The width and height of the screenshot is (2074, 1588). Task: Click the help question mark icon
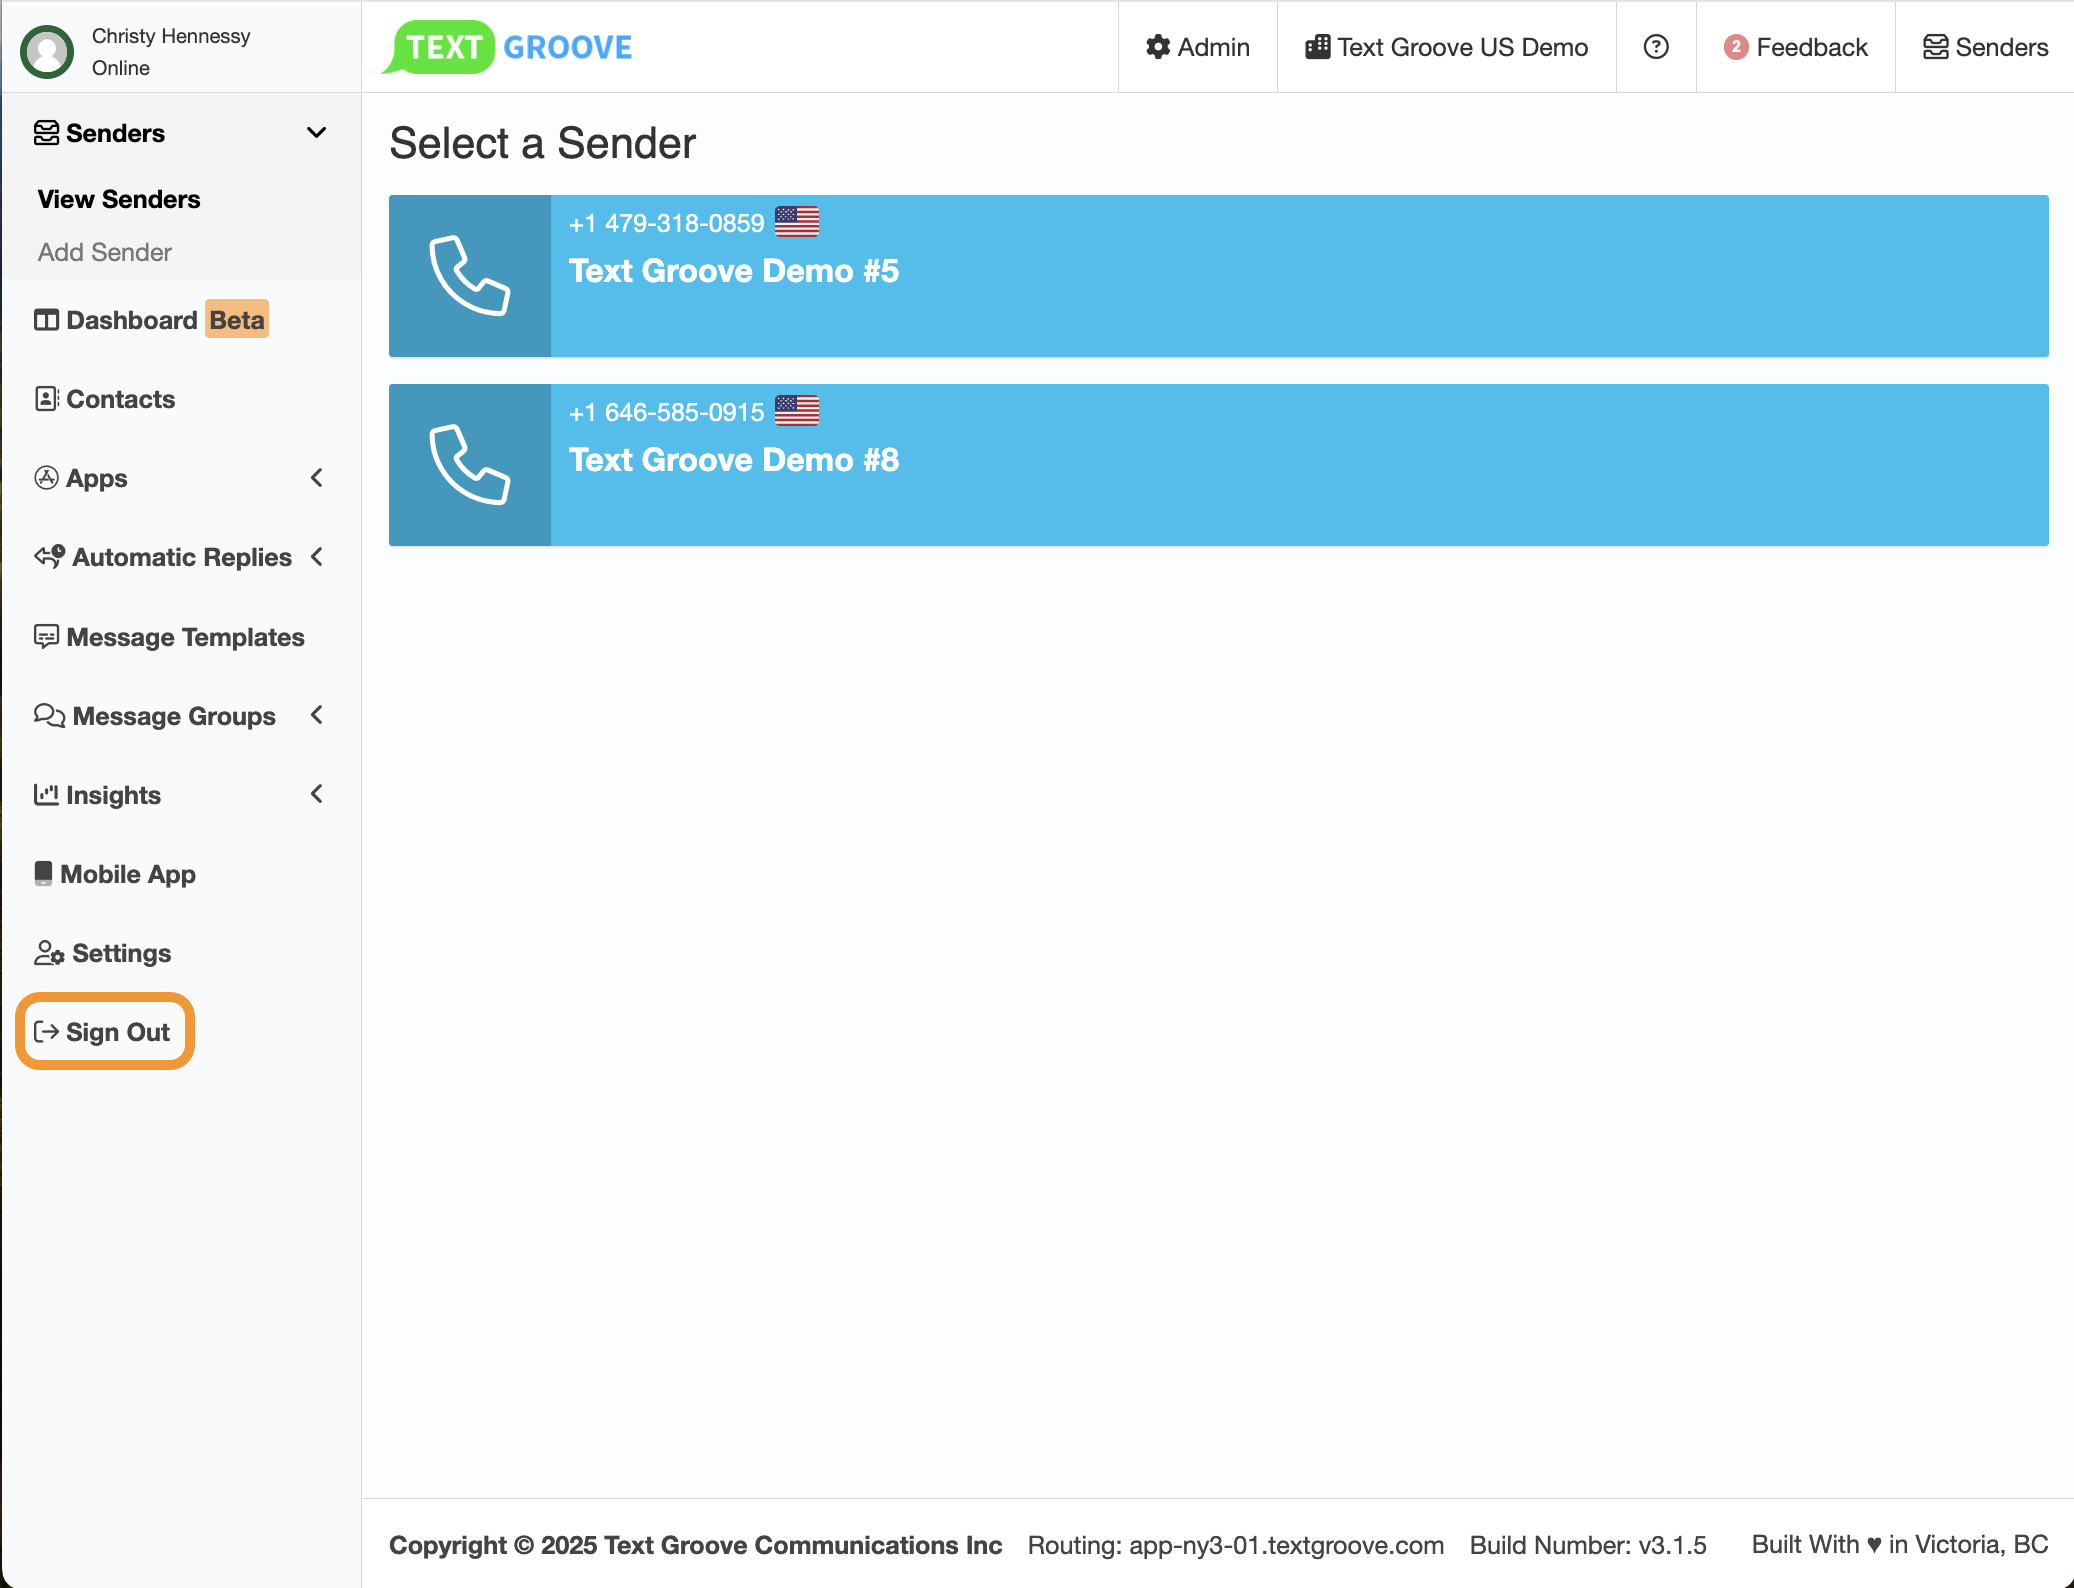[x=1656, y=47]
